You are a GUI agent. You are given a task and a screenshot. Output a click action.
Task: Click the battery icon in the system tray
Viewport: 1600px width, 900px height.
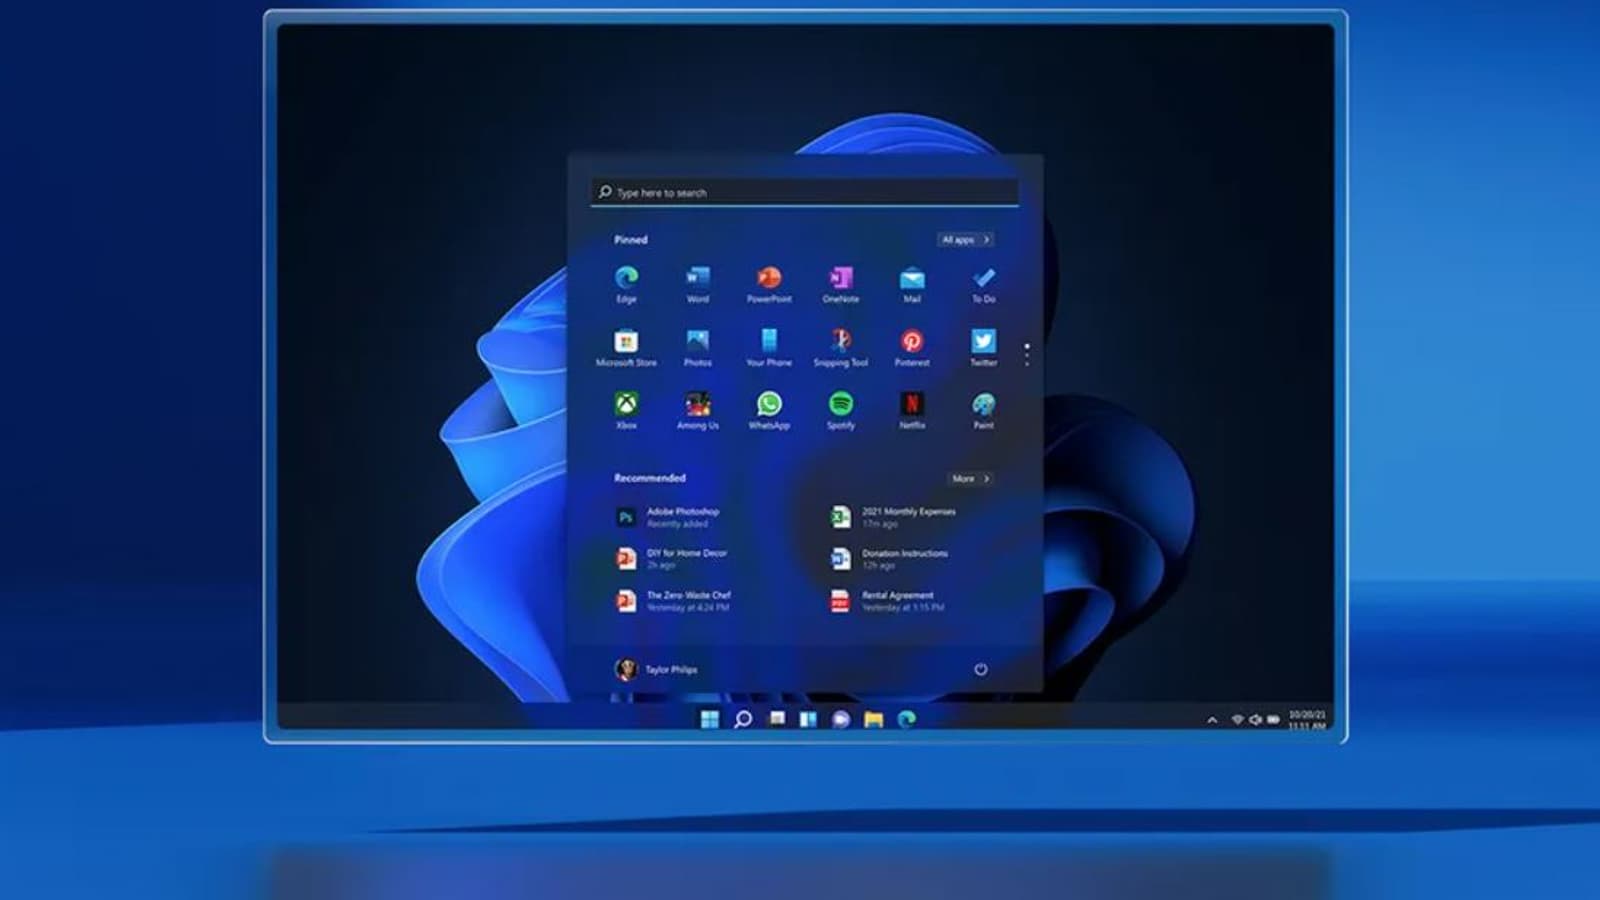click(1273, 720)
